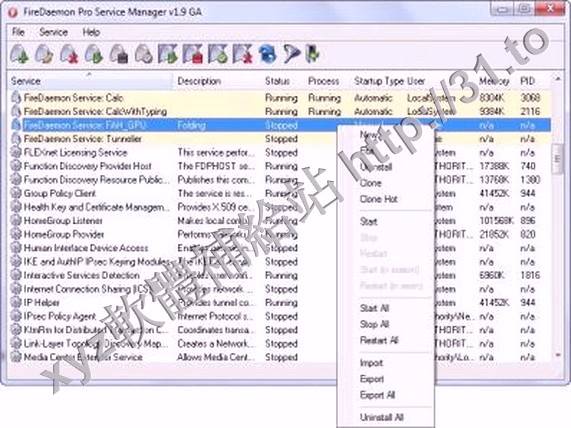Choose Start in the context menu
The image size is (571, 428).
click(369, 221)
